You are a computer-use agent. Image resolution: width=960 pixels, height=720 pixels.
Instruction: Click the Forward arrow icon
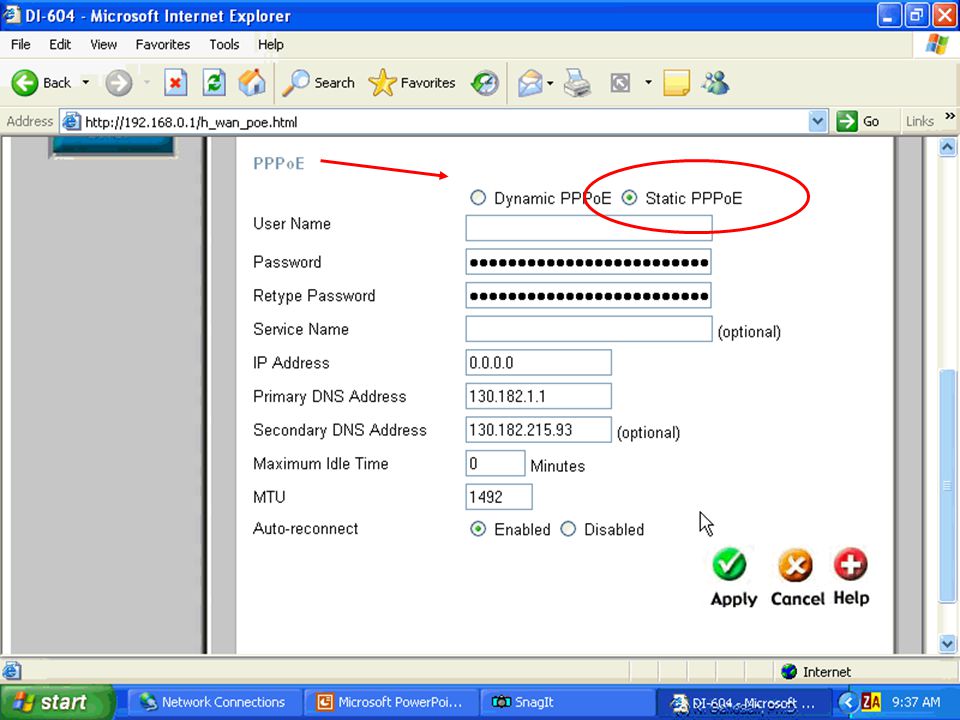click(x=118, y=83)
